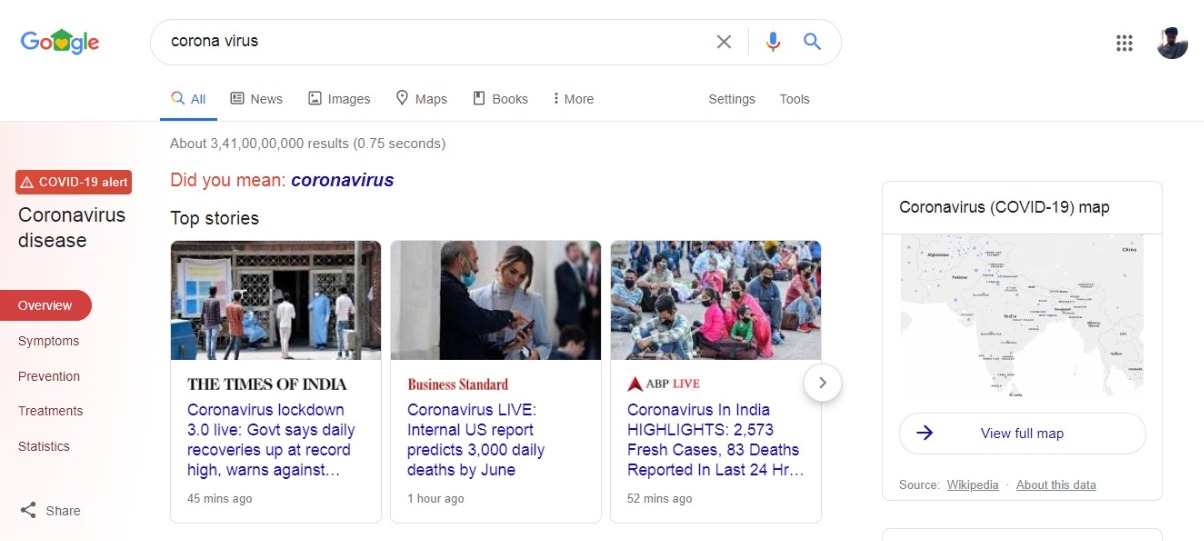Open the Settings menu
Viewport: 1204px width, 541px height.
pos(731,99)
